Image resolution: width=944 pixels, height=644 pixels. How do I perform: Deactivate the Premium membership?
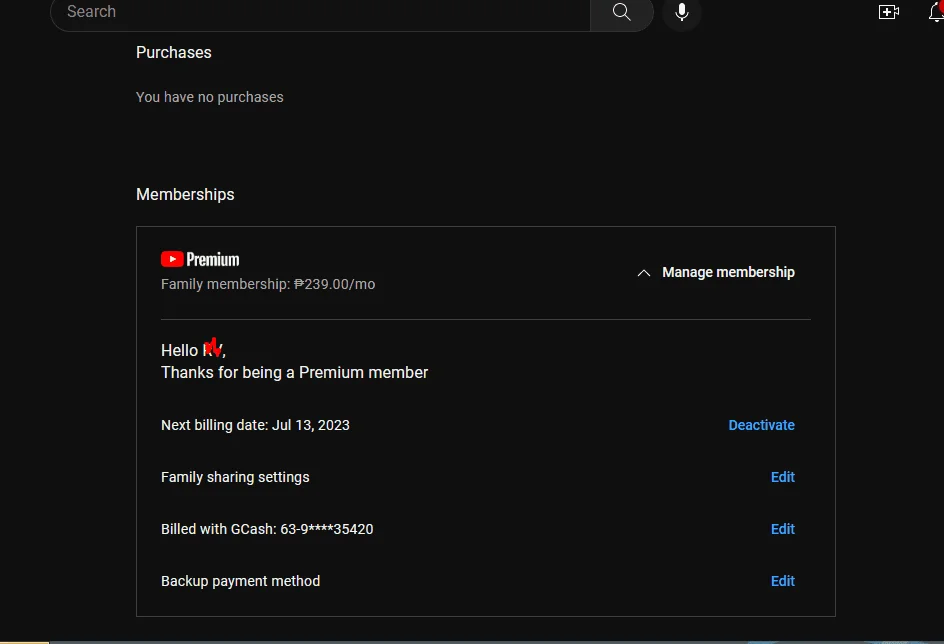761,426
